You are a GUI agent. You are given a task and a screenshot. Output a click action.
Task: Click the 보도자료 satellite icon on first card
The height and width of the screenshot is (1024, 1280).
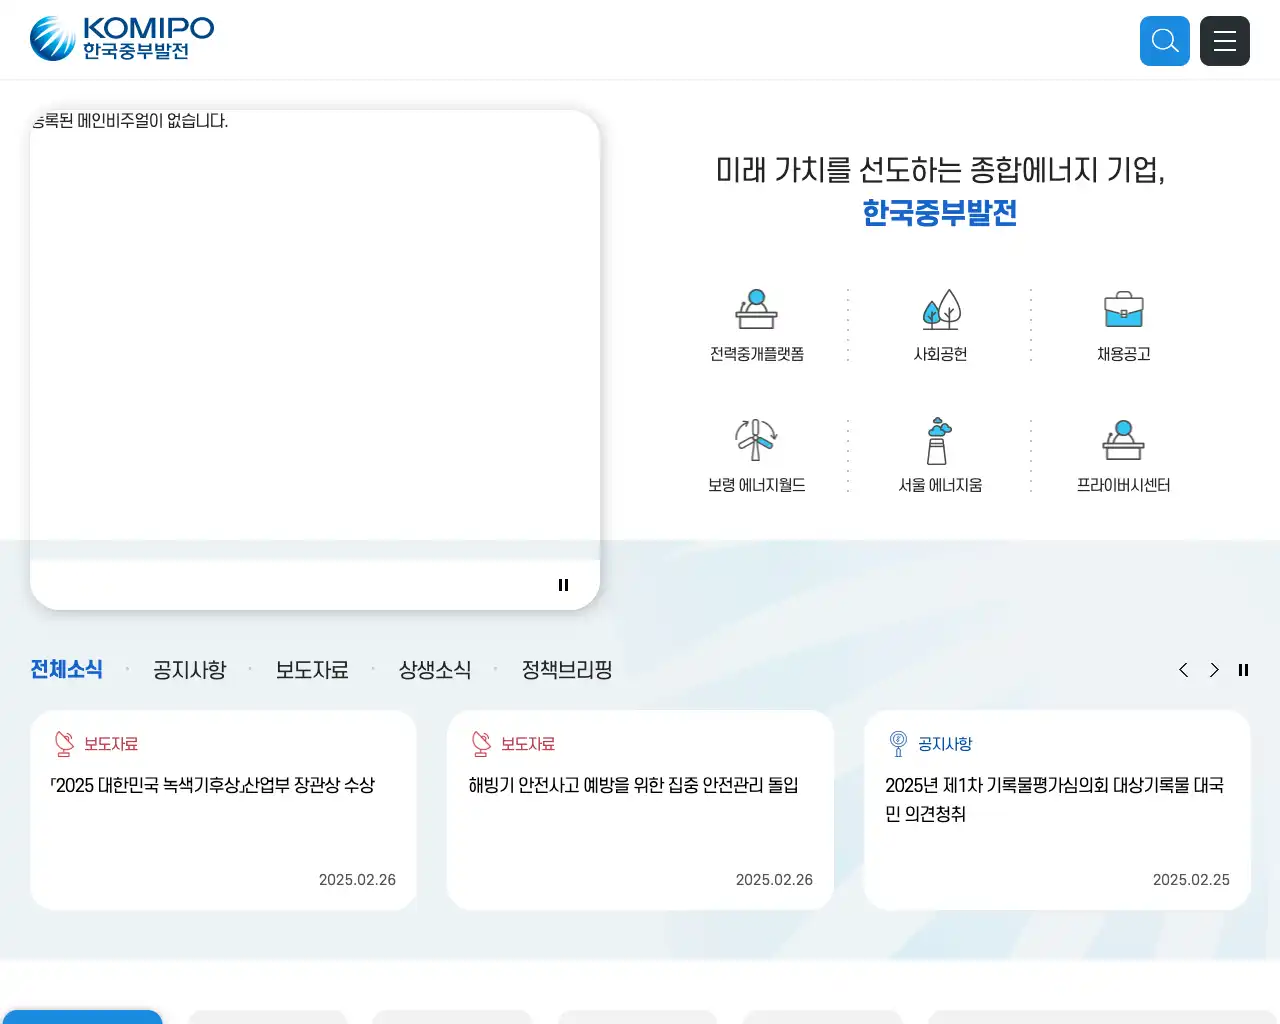[65, 744]
